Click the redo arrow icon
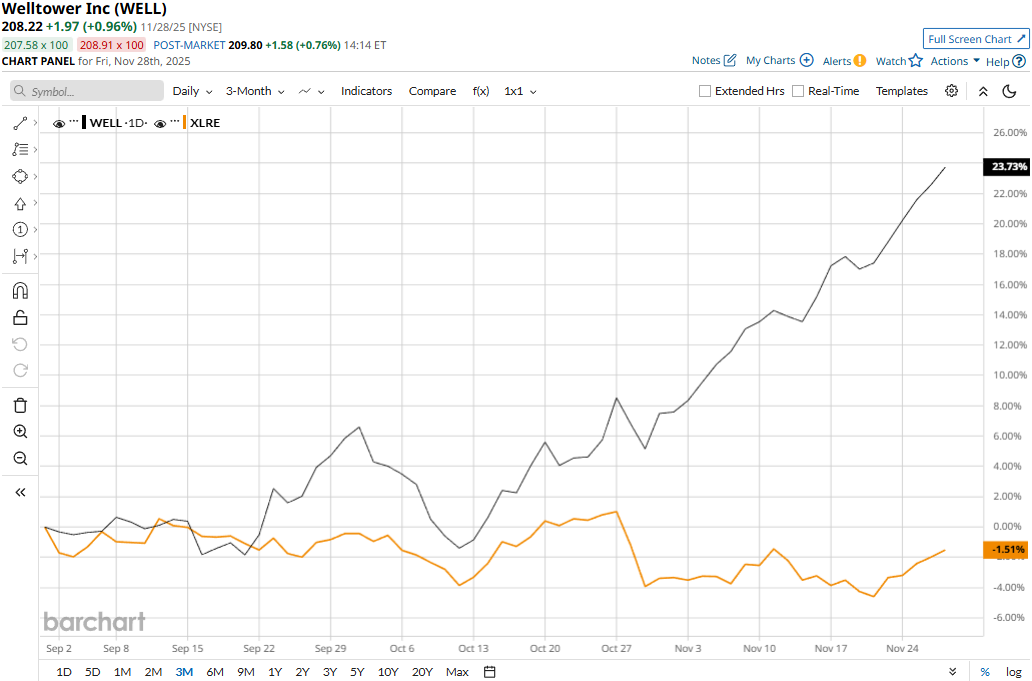Screen dimensions: 1032x681 tap(20, 370)
